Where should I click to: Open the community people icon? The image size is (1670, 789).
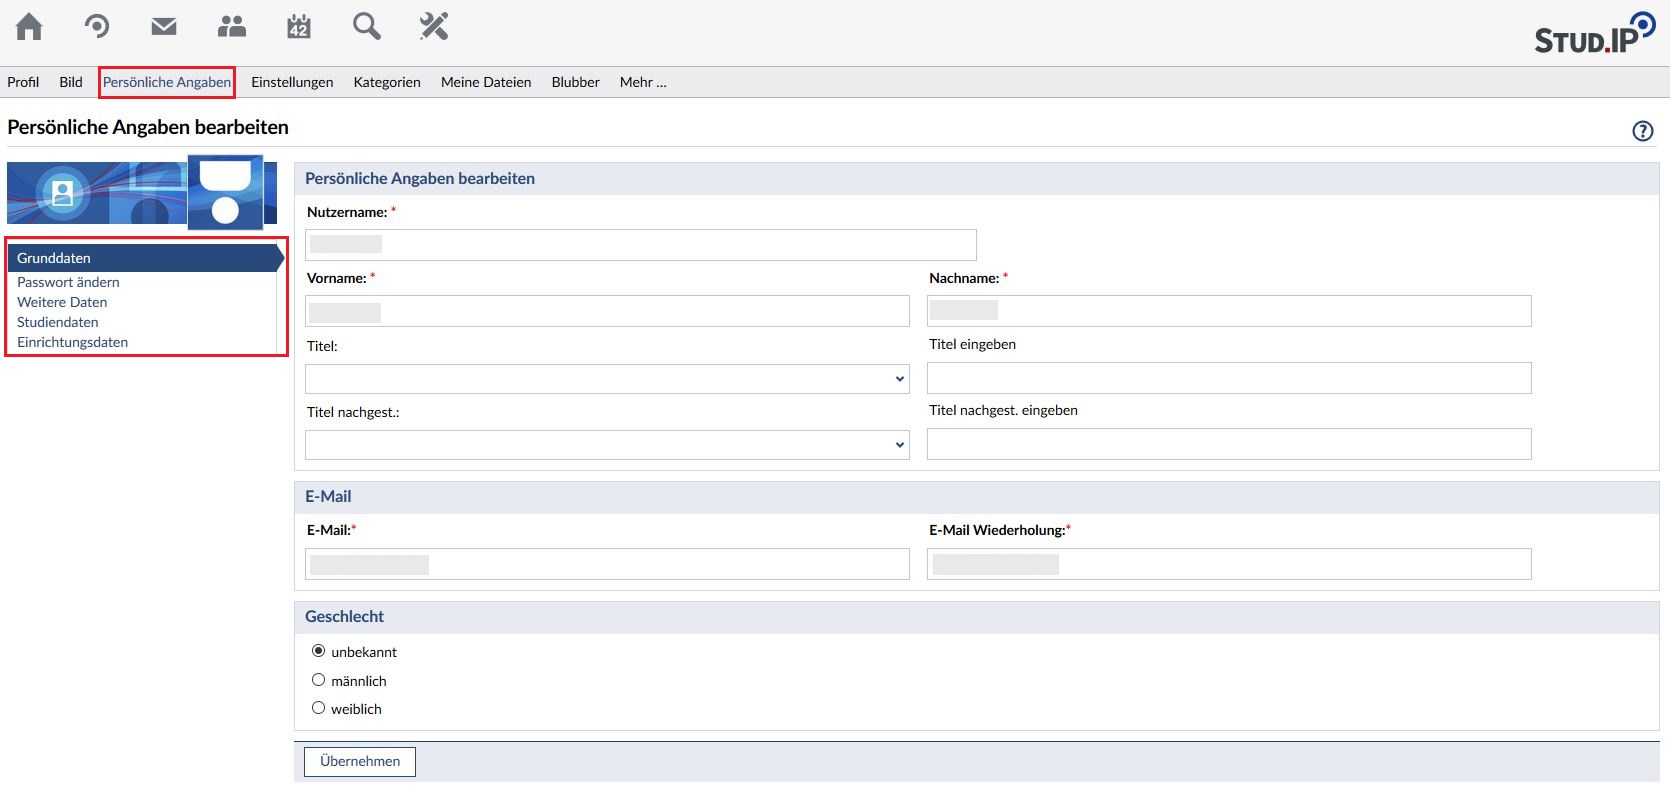tap(232, 26)
